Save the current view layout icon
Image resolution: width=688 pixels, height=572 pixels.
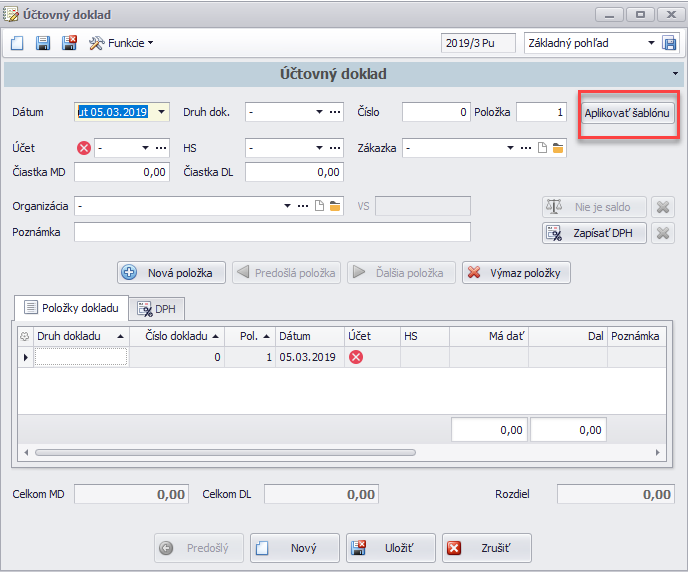point(670,43)
